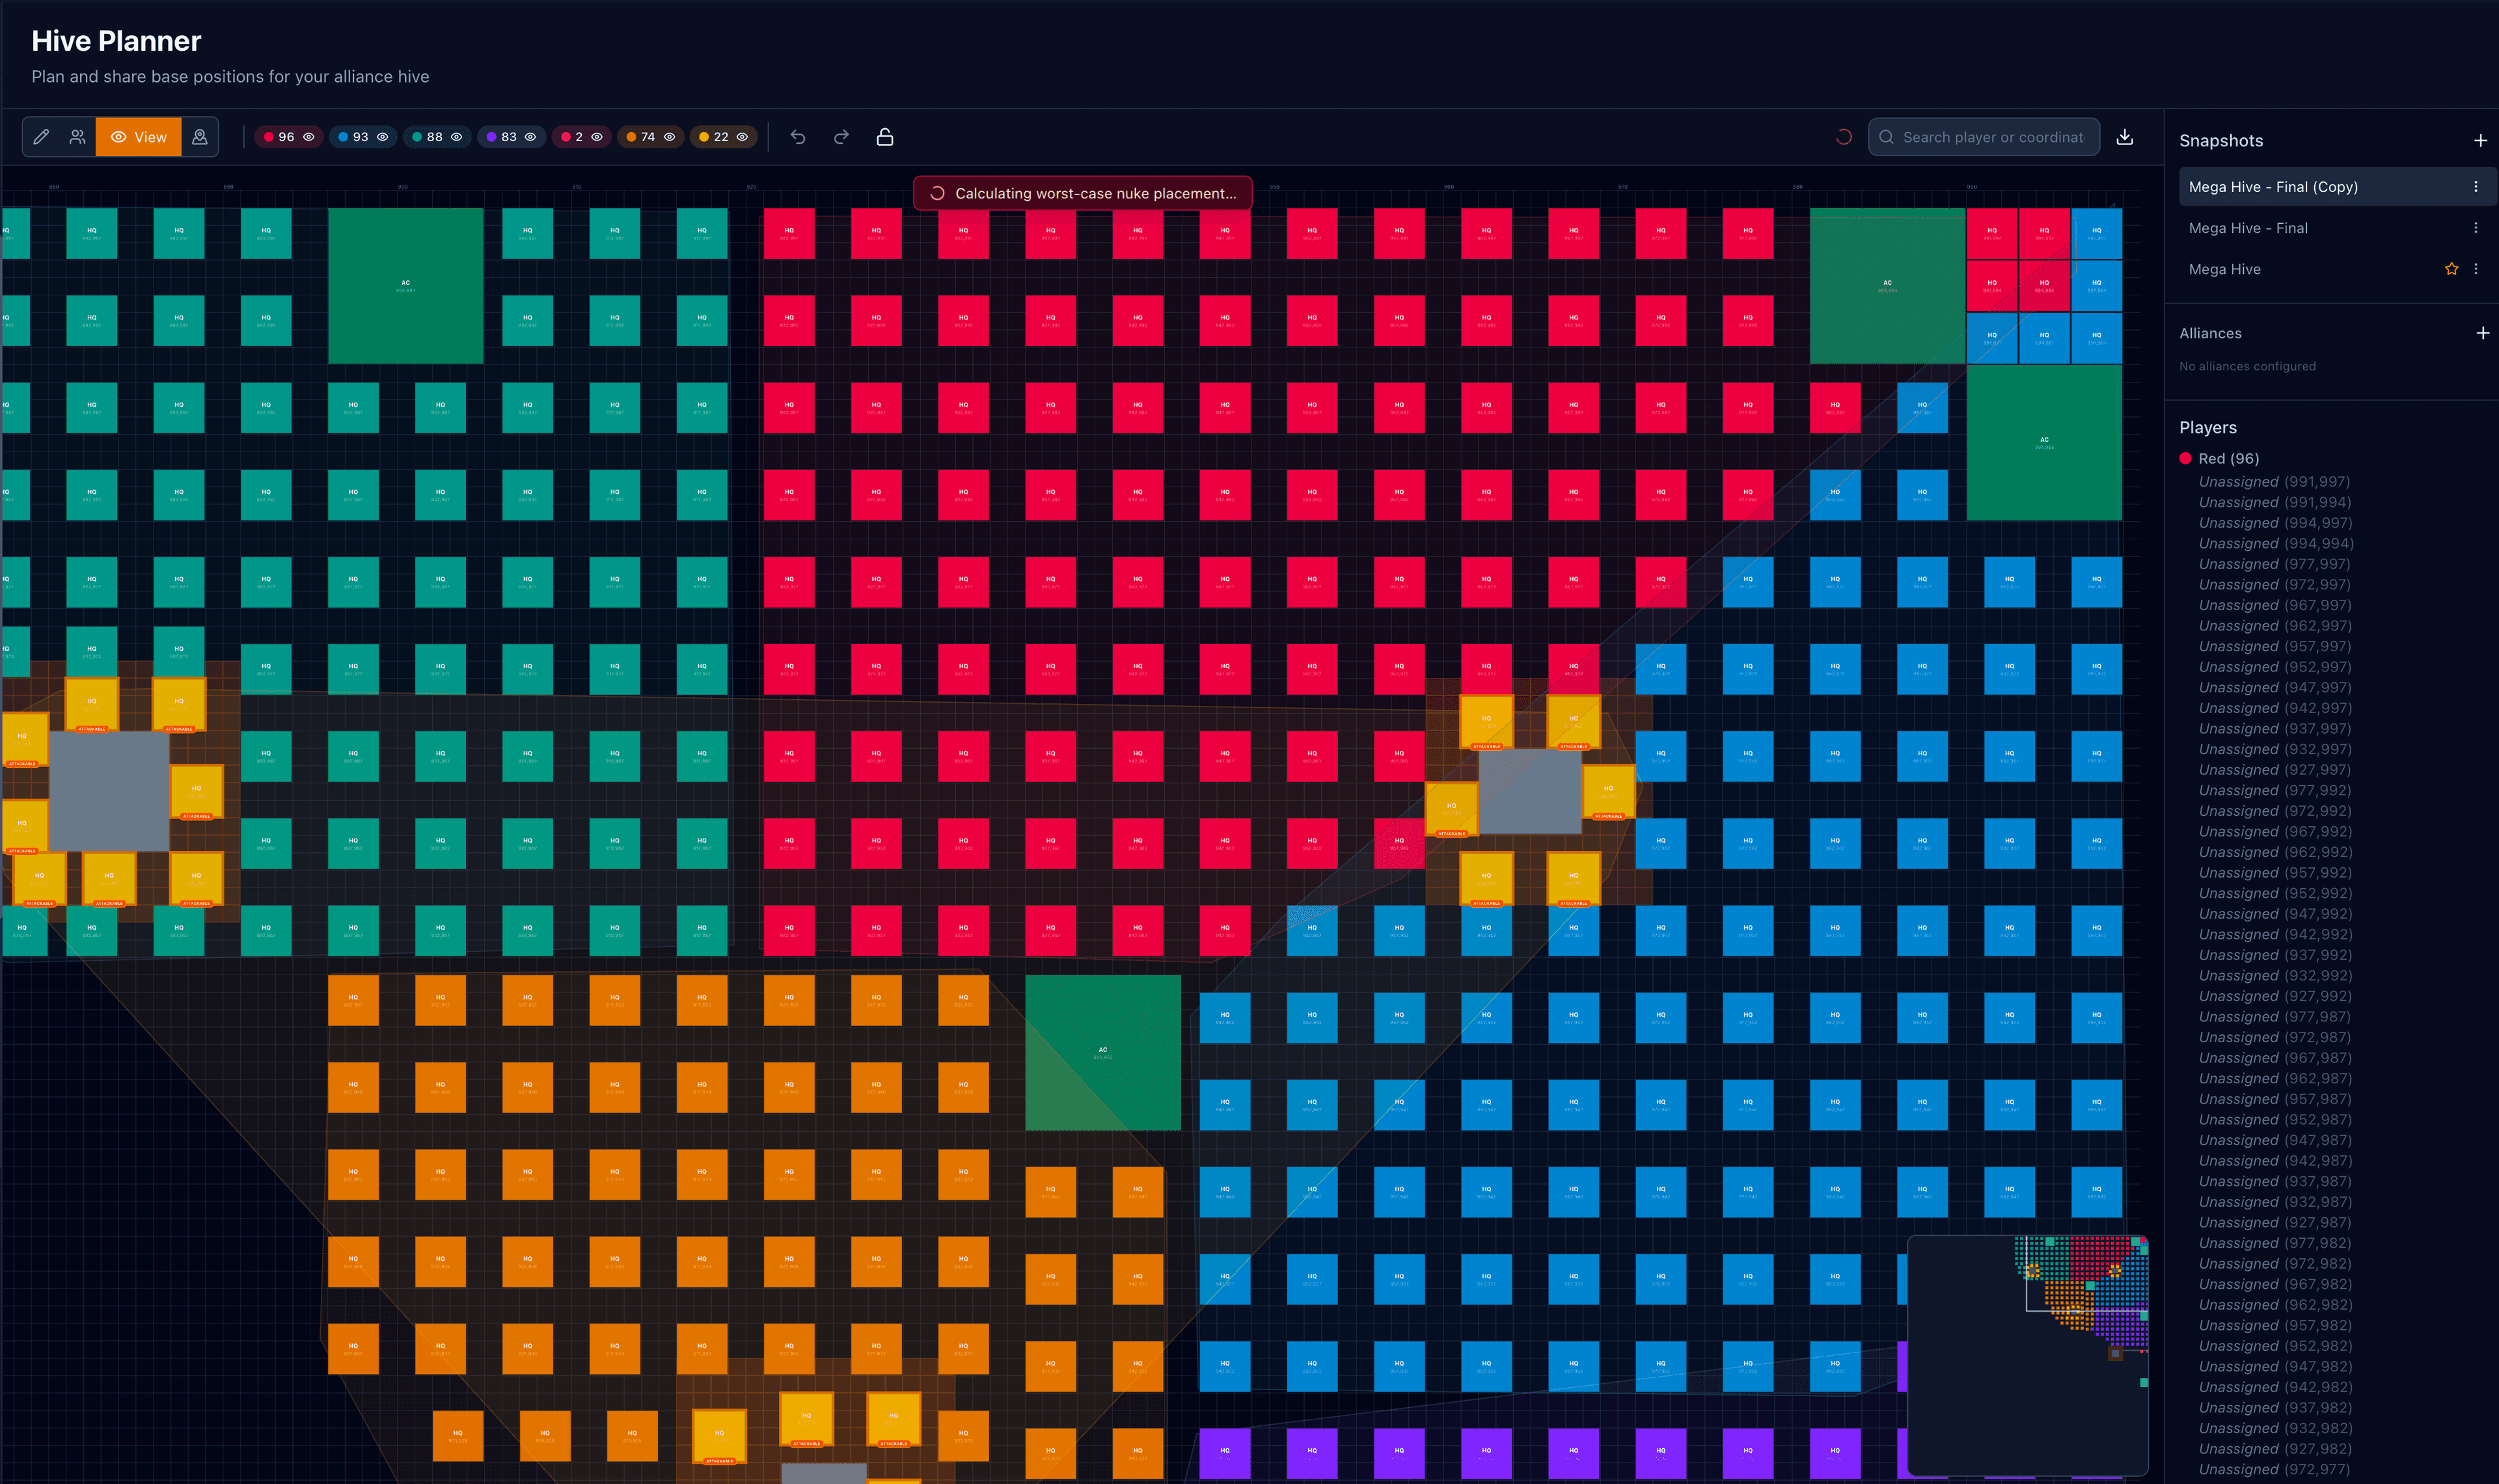Click the purple color dot for 83 group

(491, 137)
